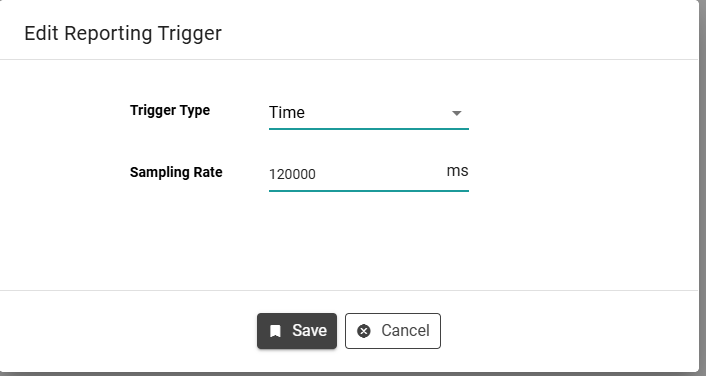Click the empty dialog footer beside Cancel

[567, 331]
